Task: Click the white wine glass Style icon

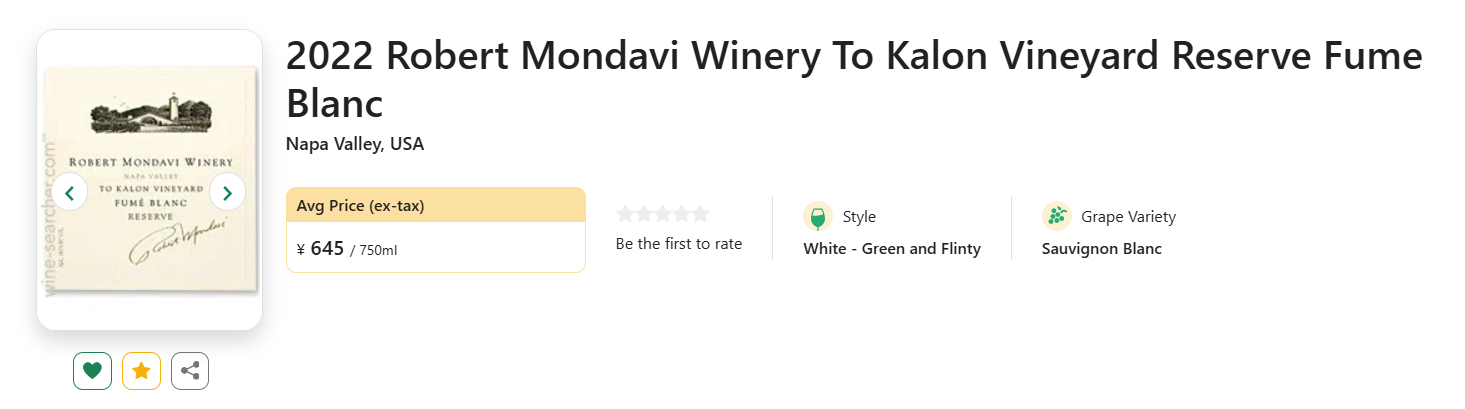Action: [818, 217]
